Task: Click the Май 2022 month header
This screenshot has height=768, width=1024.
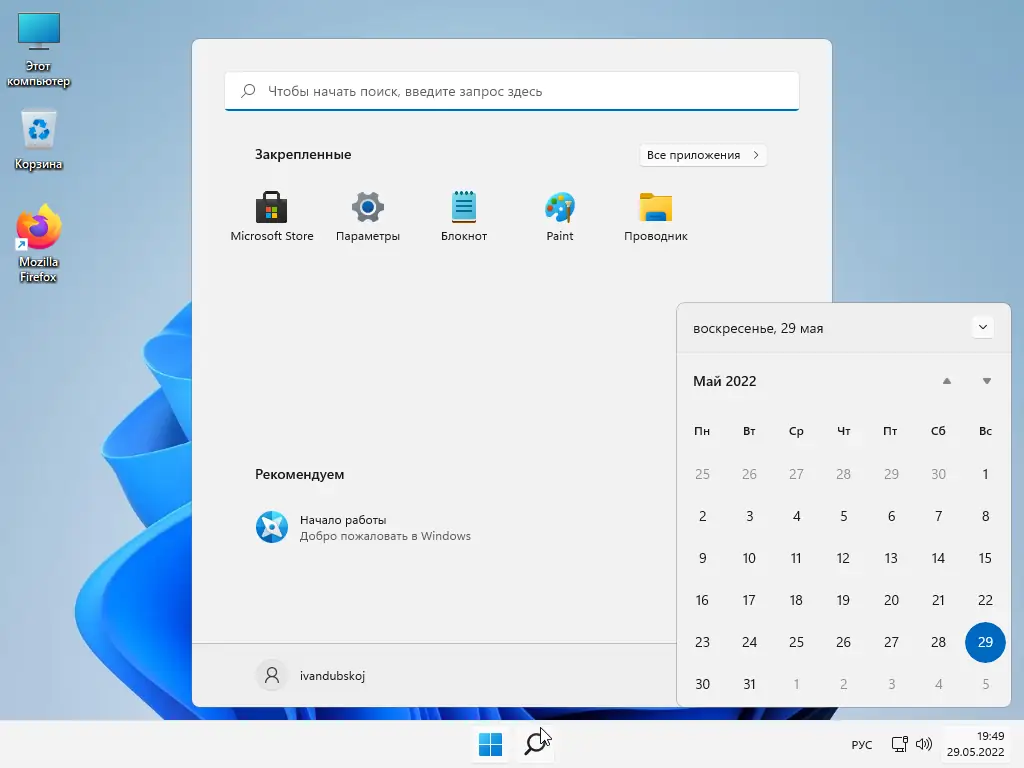Action: point(724,381)
